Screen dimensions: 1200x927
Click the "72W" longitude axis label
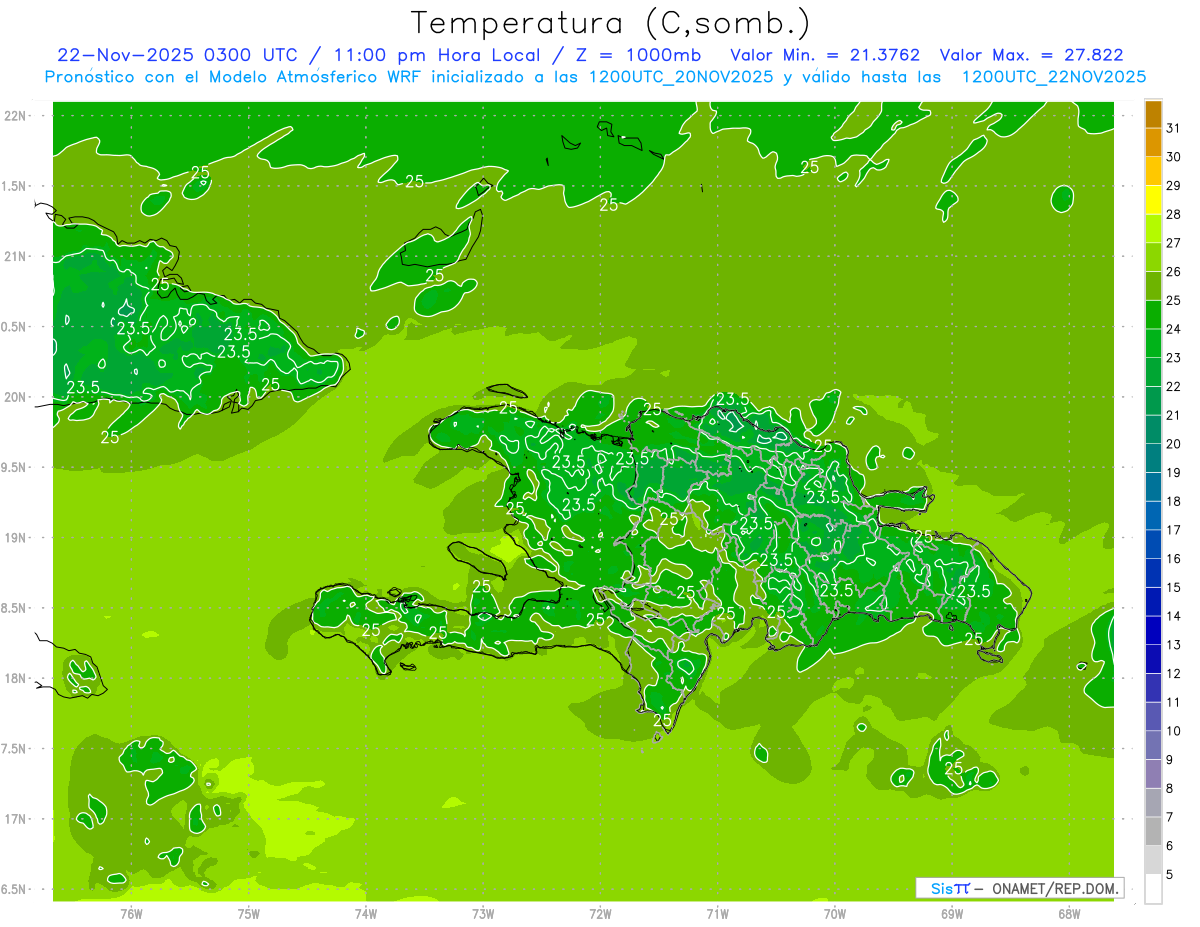pos(600,913)
